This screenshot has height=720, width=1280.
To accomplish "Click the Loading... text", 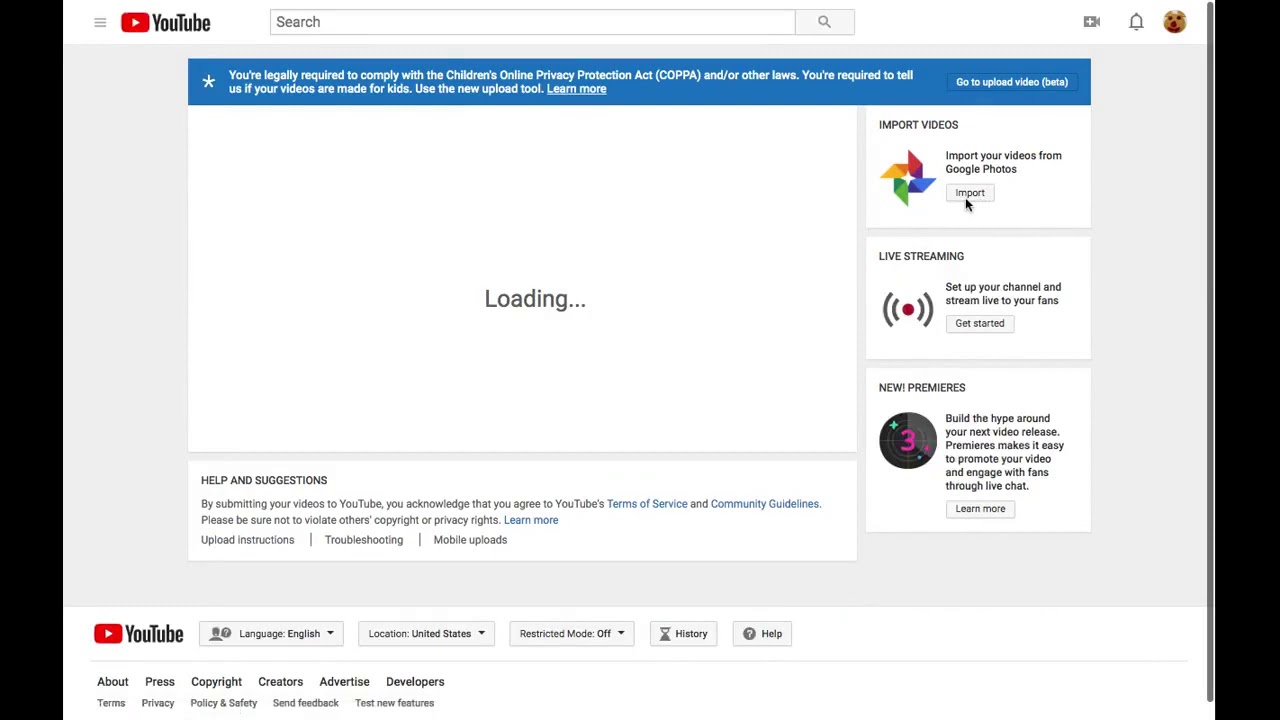I will click(x=535, y=299).
